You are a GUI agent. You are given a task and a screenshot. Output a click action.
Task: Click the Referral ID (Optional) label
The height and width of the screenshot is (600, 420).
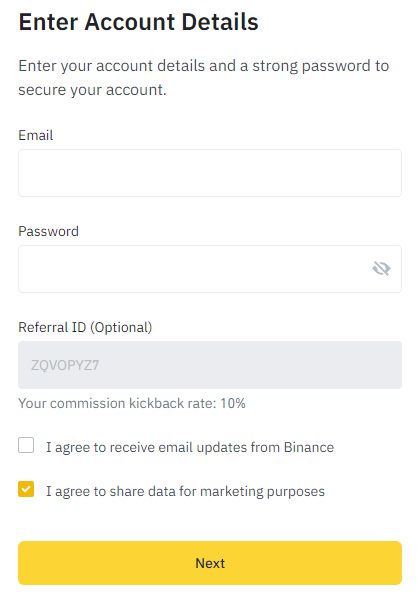pyautogui.click(x=85, y=328)
